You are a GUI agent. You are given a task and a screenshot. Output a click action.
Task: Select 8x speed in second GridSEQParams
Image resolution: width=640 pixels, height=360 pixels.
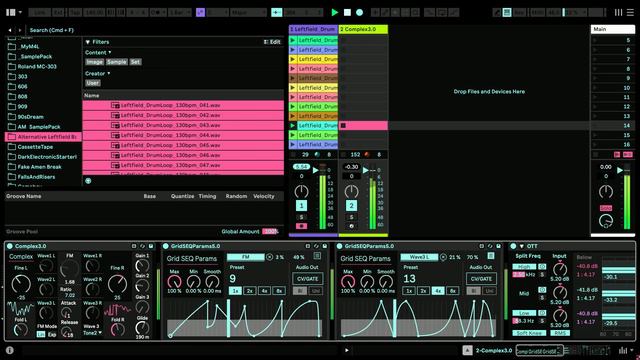click(x=453, y=291)
